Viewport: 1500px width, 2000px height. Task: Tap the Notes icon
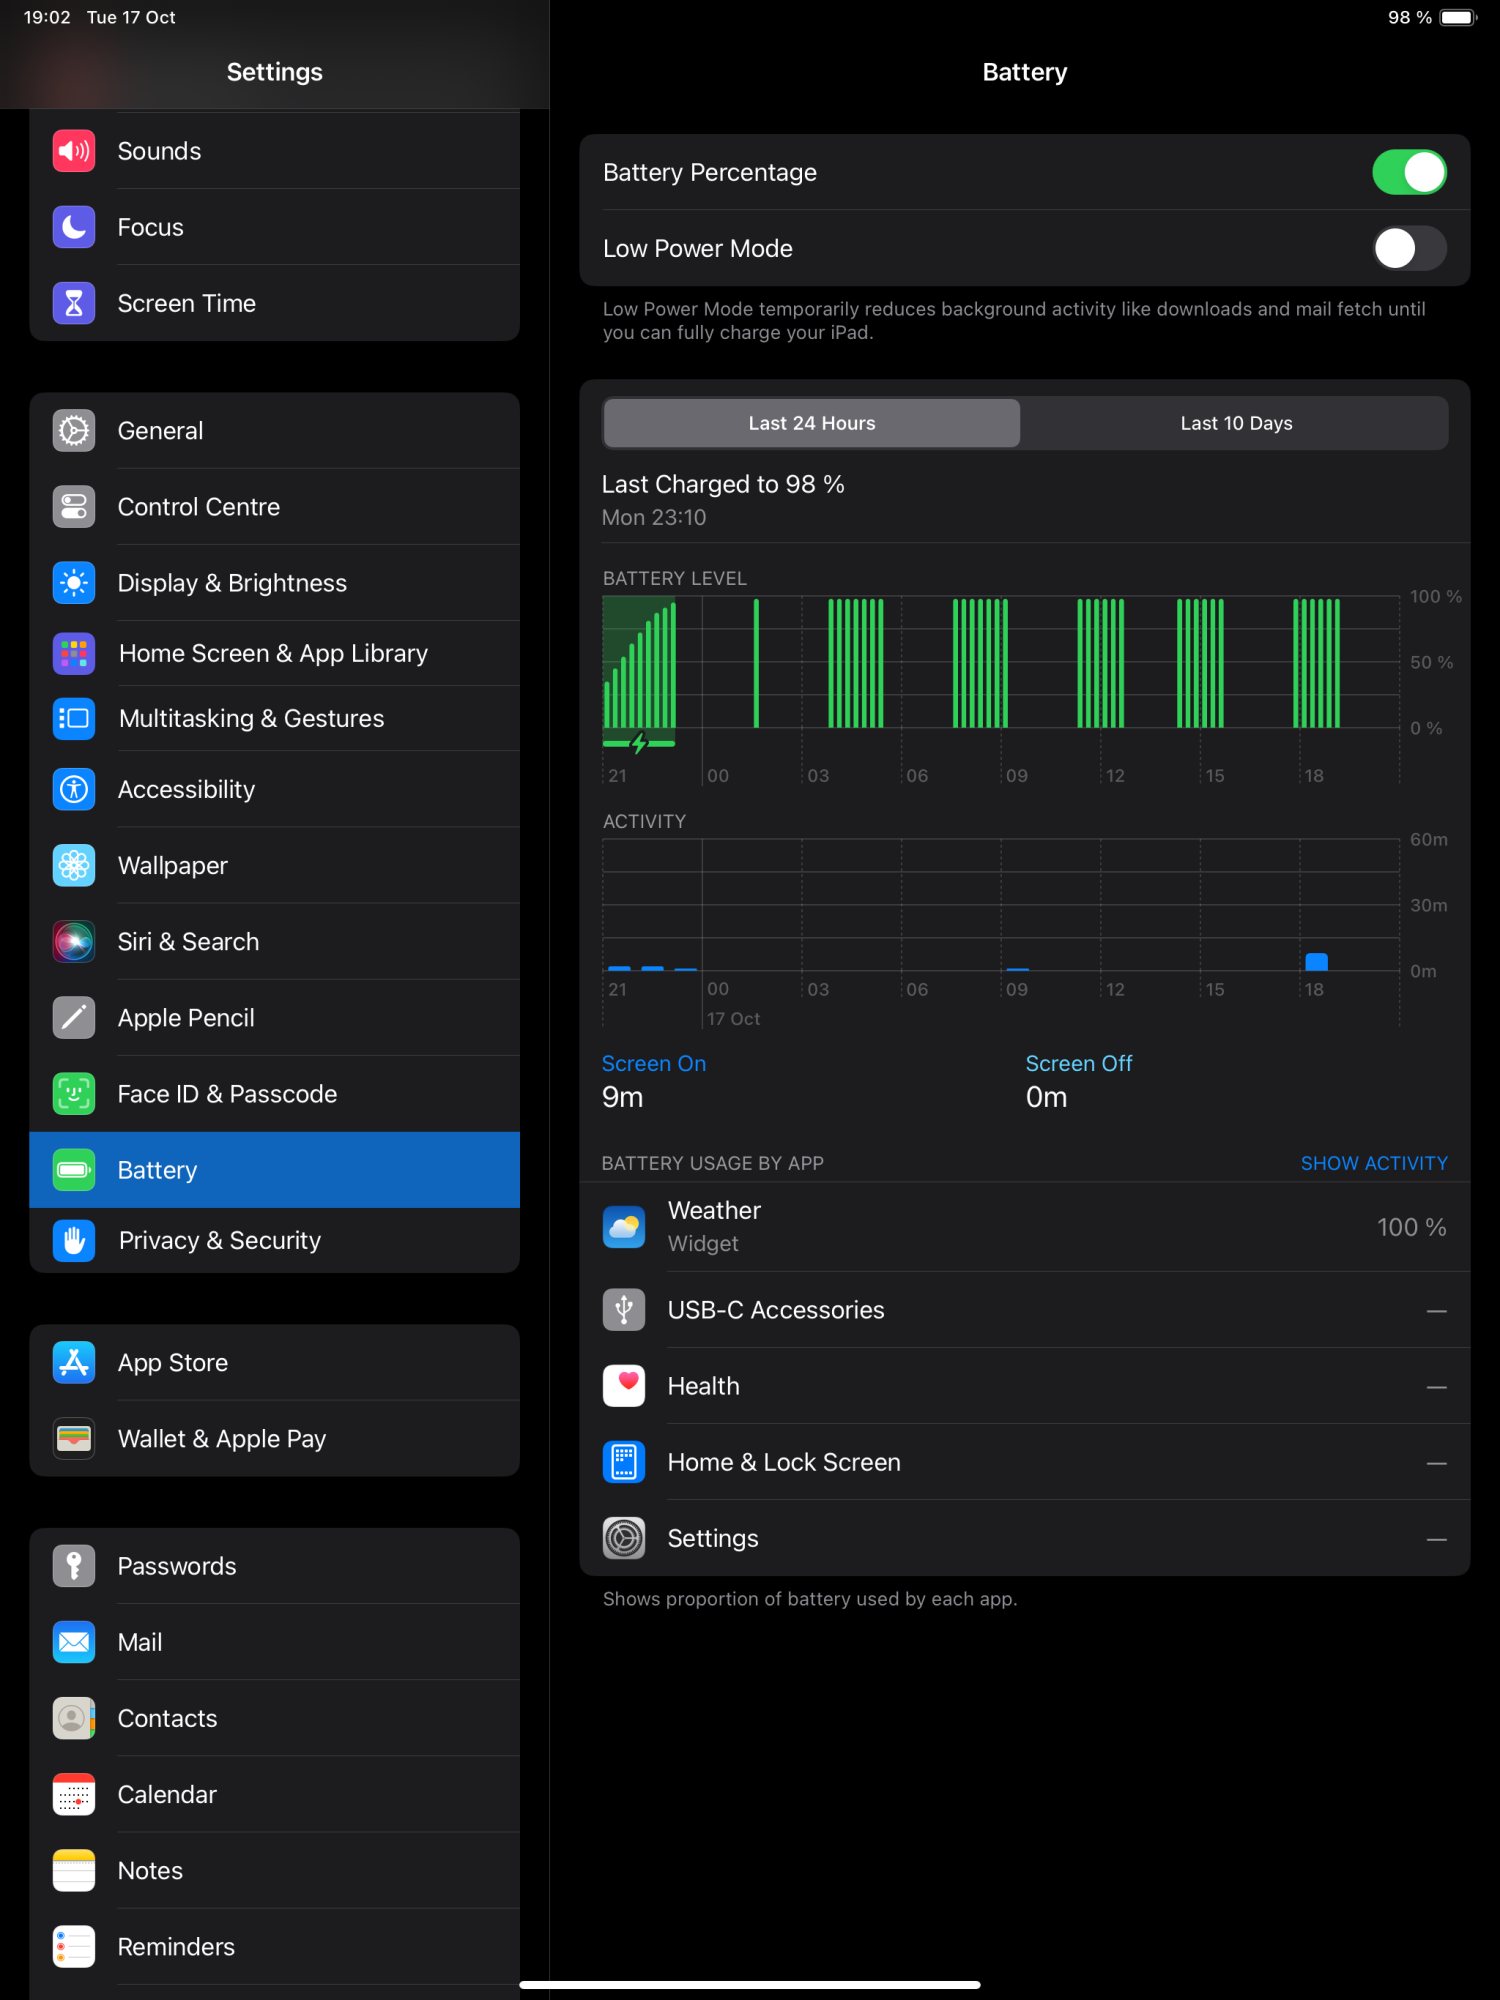click(x=74, y=1870)
